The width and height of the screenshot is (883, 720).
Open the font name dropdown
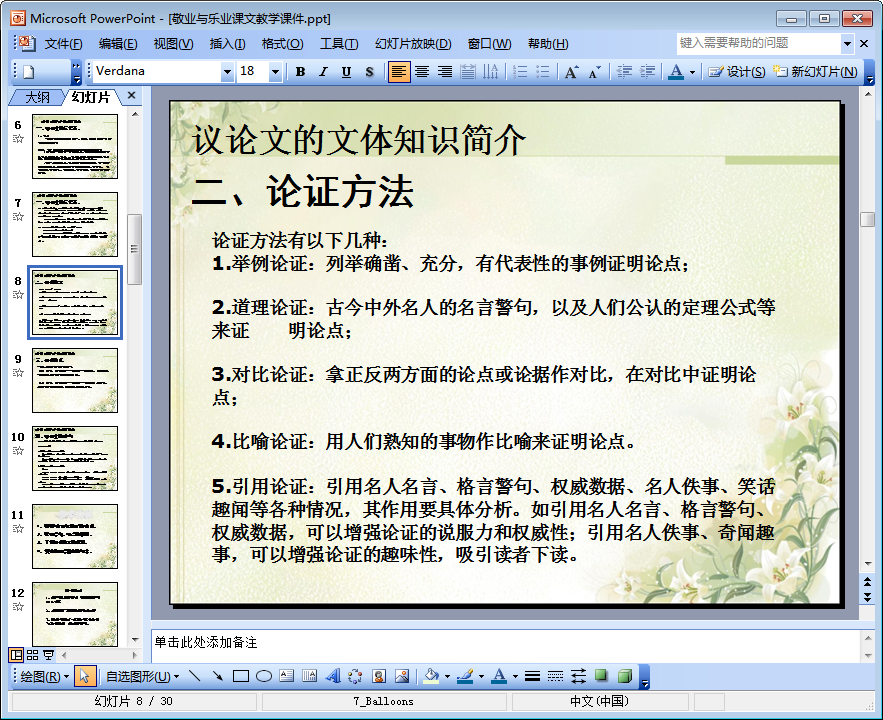tap(227, 71)
